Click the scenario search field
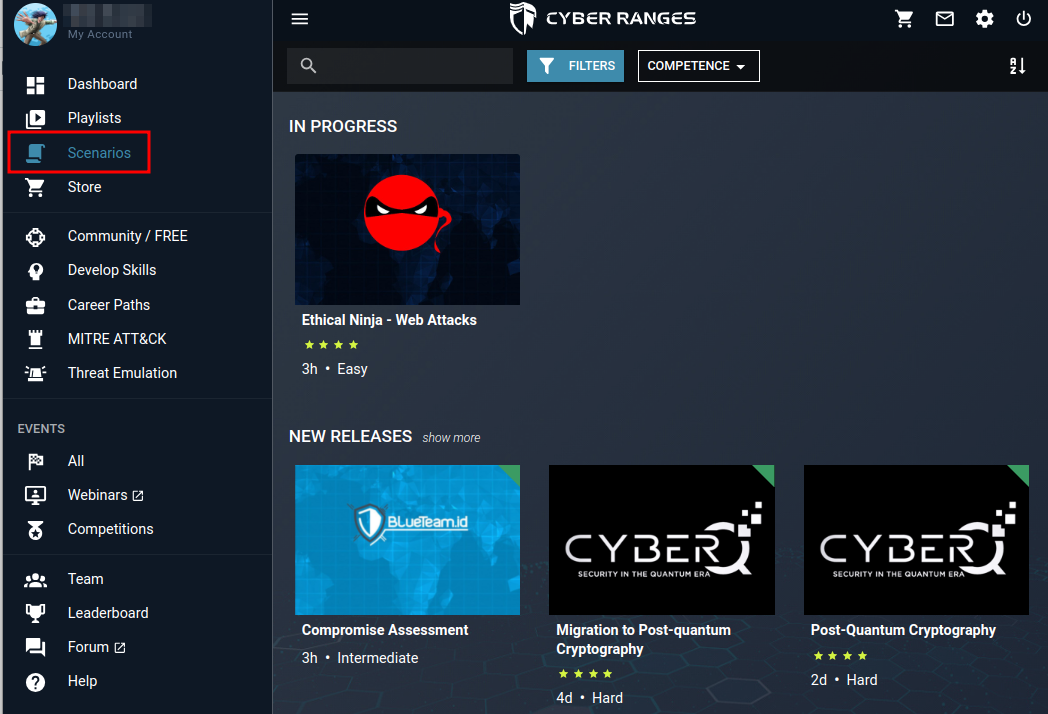Viewport: 1048px width, 714px height. tap(412, 66)
